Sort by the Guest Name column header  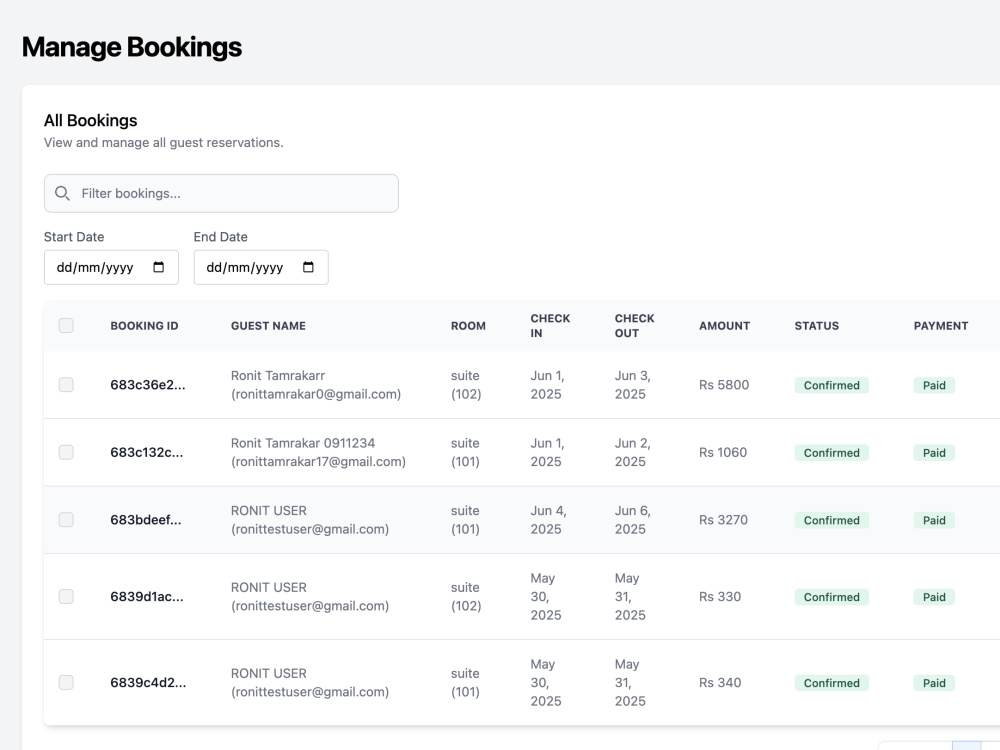click(x=268, y=325)
